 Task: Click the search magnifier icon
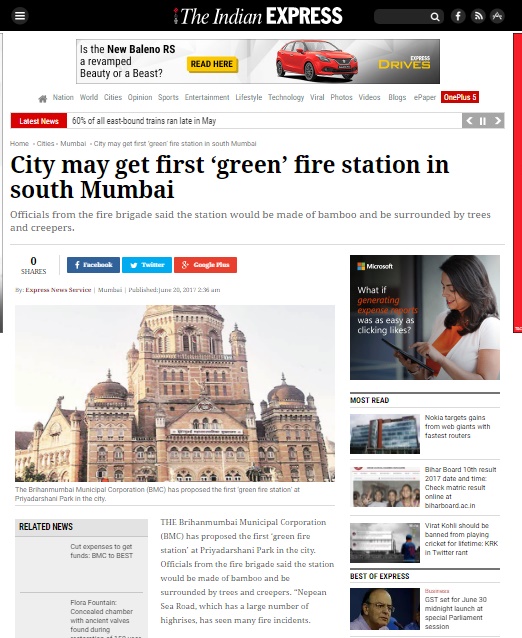(435, 17)
